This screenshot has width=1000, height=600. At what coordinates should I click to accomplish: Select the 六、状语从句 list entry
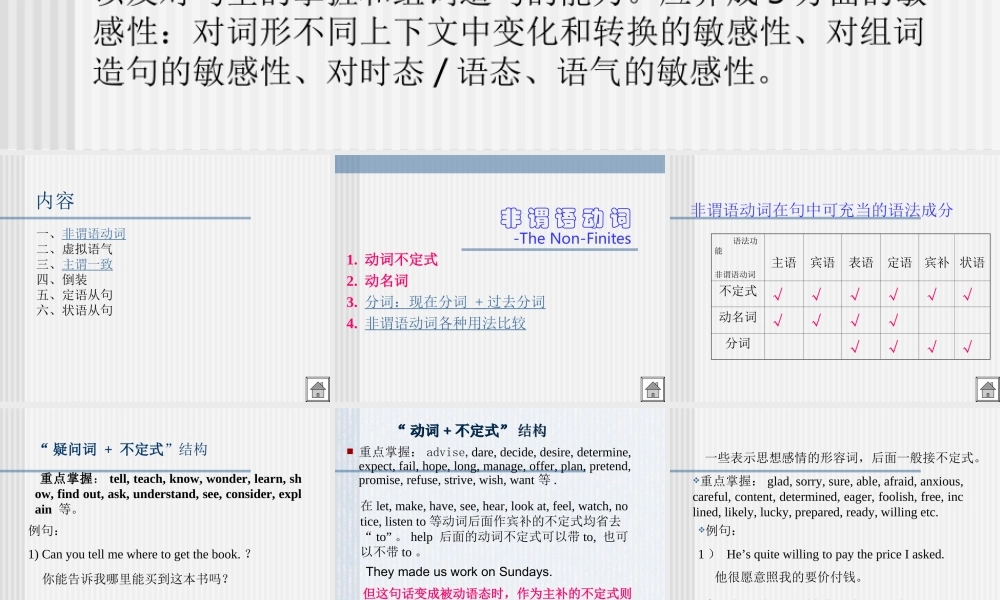[75, 310]
